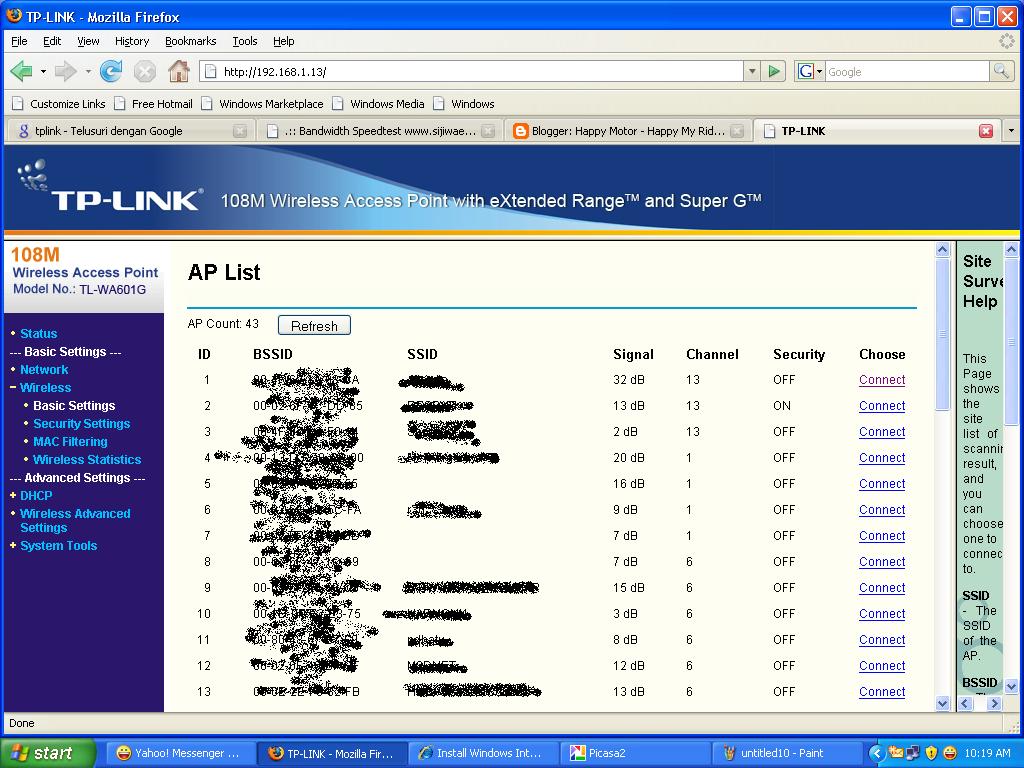Open the Windows Media bookmark

(x=379, y=104)
